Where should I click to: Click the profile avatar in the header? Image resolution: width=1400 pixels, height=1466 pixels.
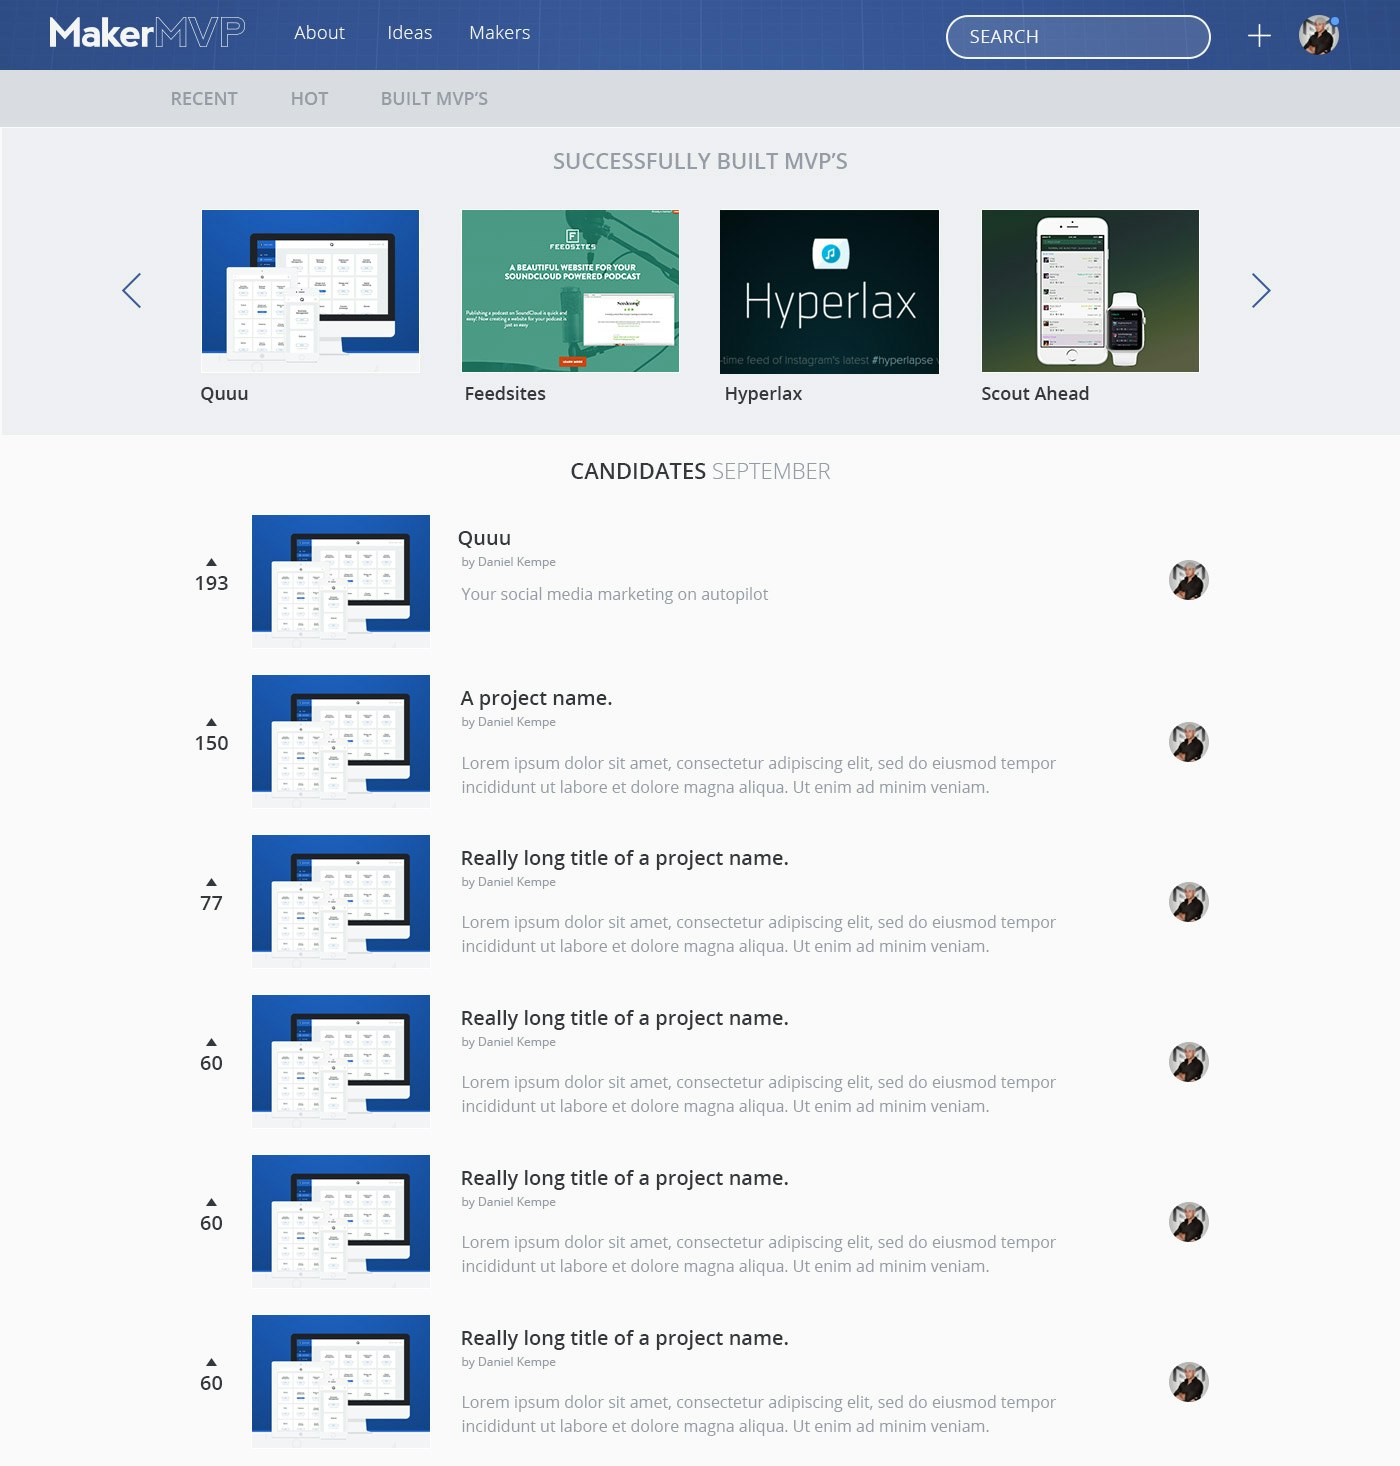pos(1317,34)
